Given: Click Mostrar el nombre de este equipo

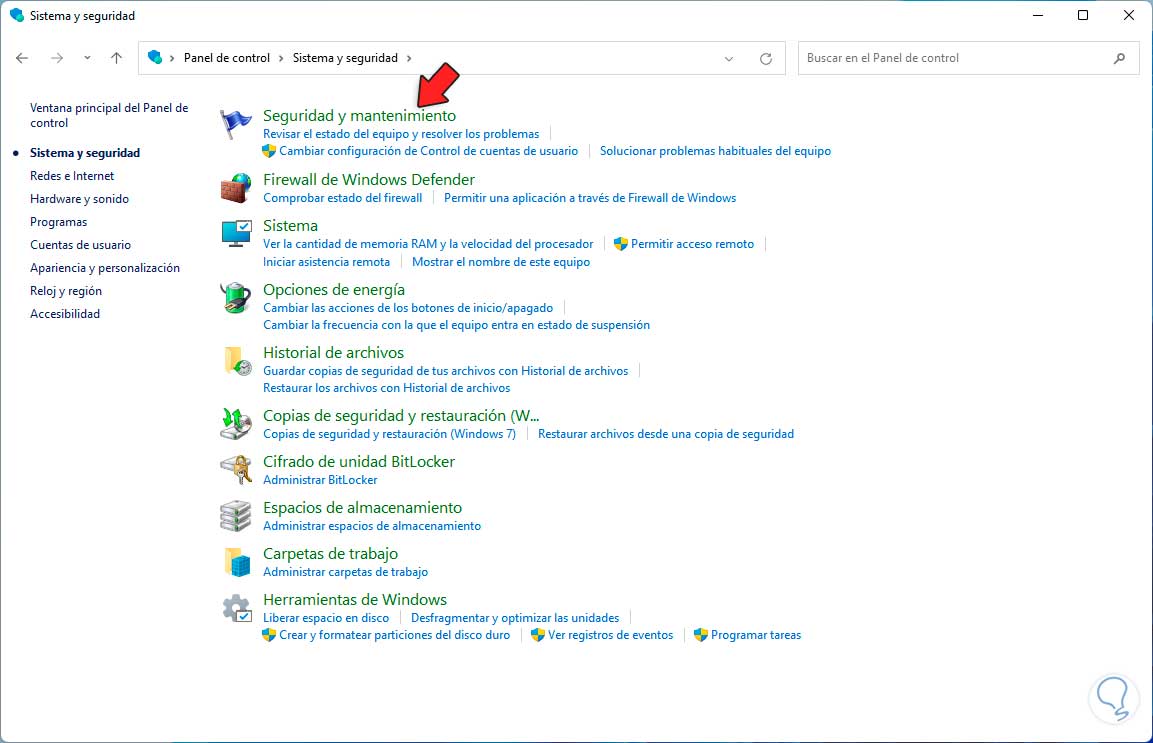Looking at the screenshot, I should 501,262.
